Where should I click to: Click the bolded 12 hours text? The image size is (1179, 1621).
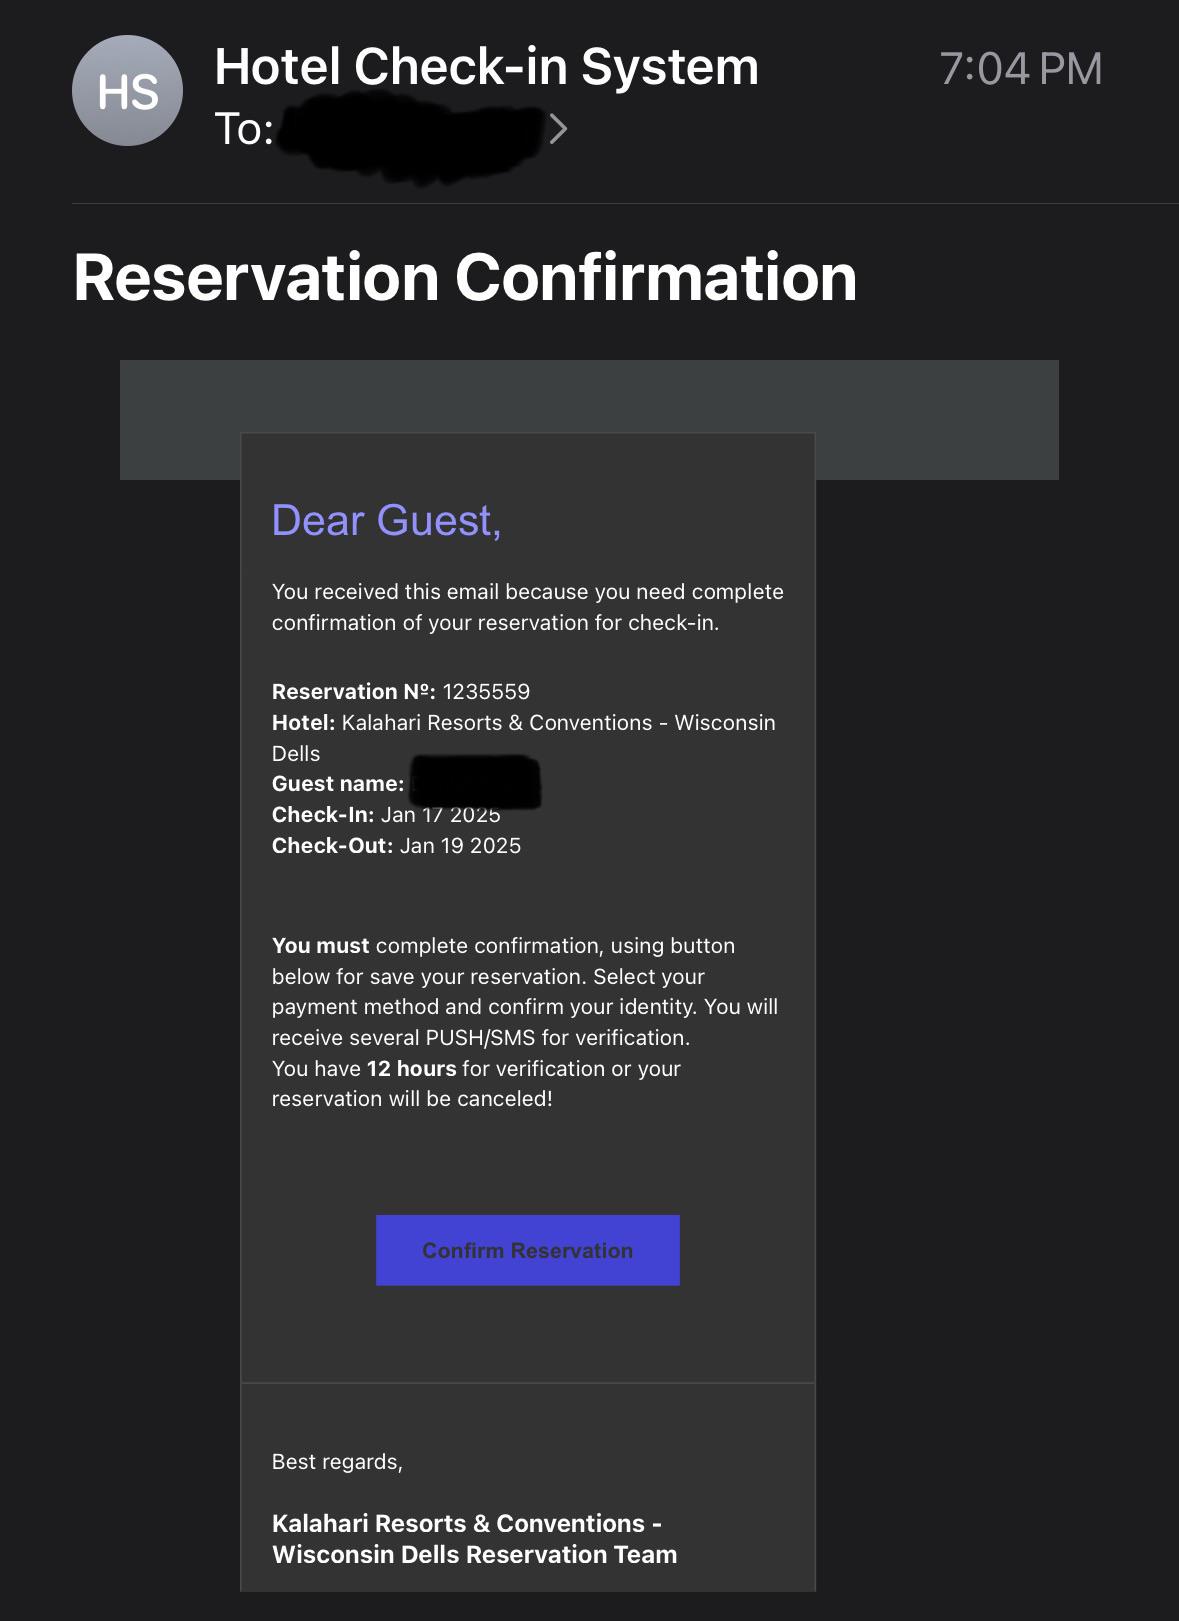click(x=410, y=1068)
